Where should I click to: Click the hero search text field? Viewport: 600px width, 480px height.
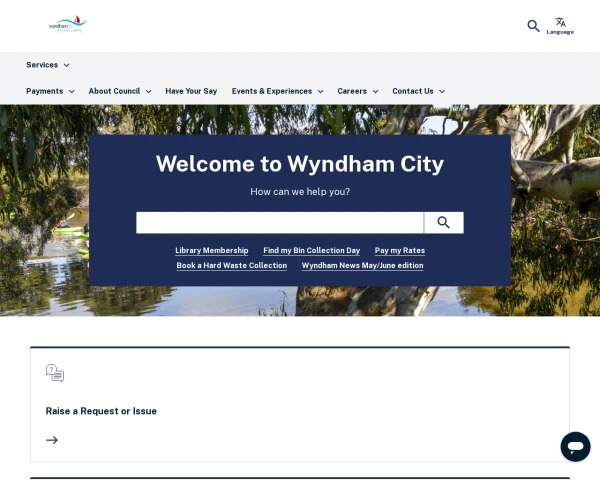click(x=280, y=222)
